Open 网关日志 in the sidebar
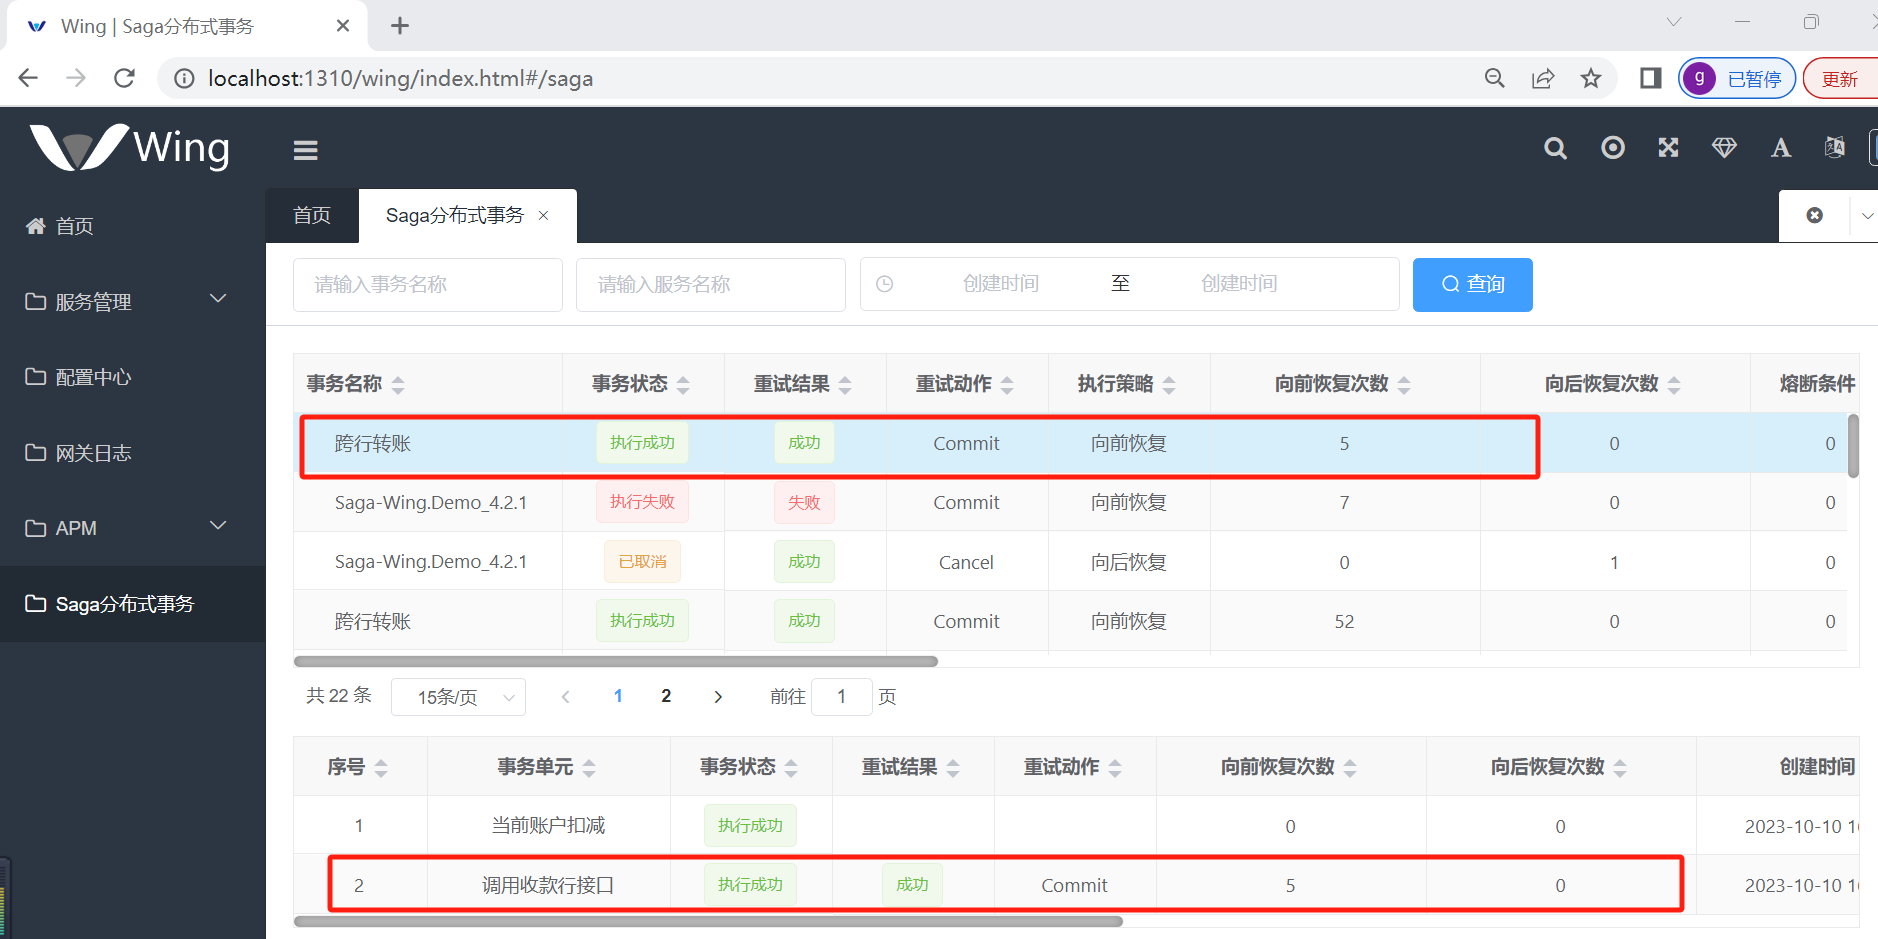The height and width of the screenshot is (939, 1878). [133, 453]
